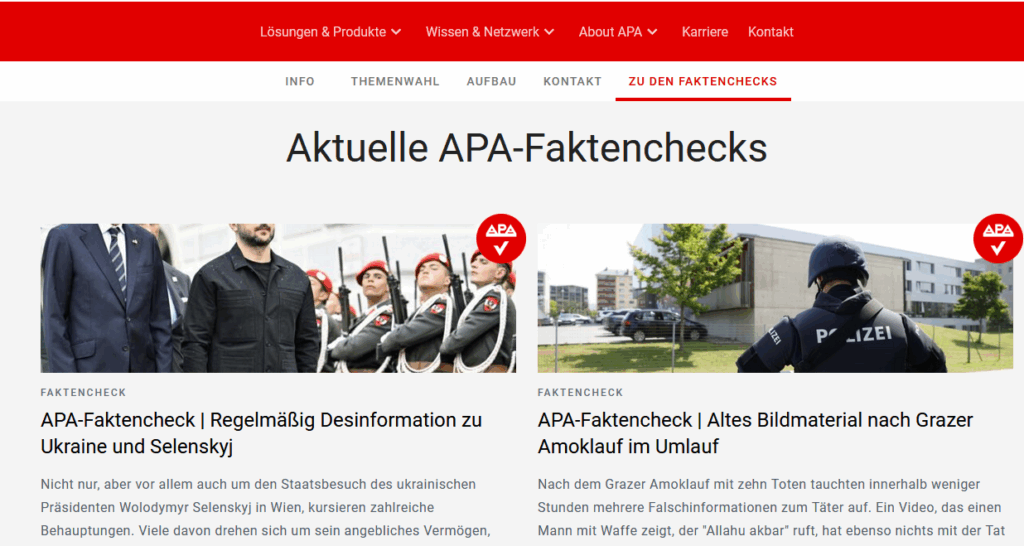Click the Aktuelle APA-Faktenchecks page heading
The height and width of the screenshot is (546, 1024).
pos(526,148)
